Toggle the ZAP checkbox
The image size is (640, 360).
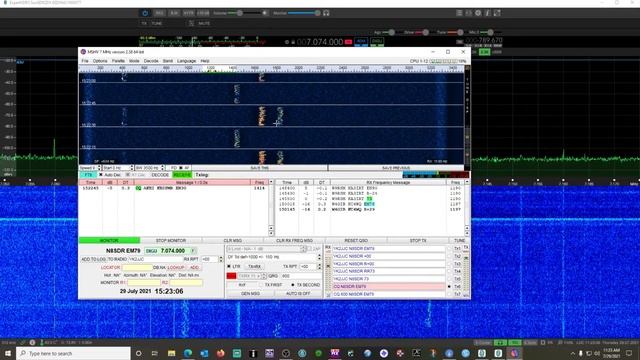click(310, 249)
